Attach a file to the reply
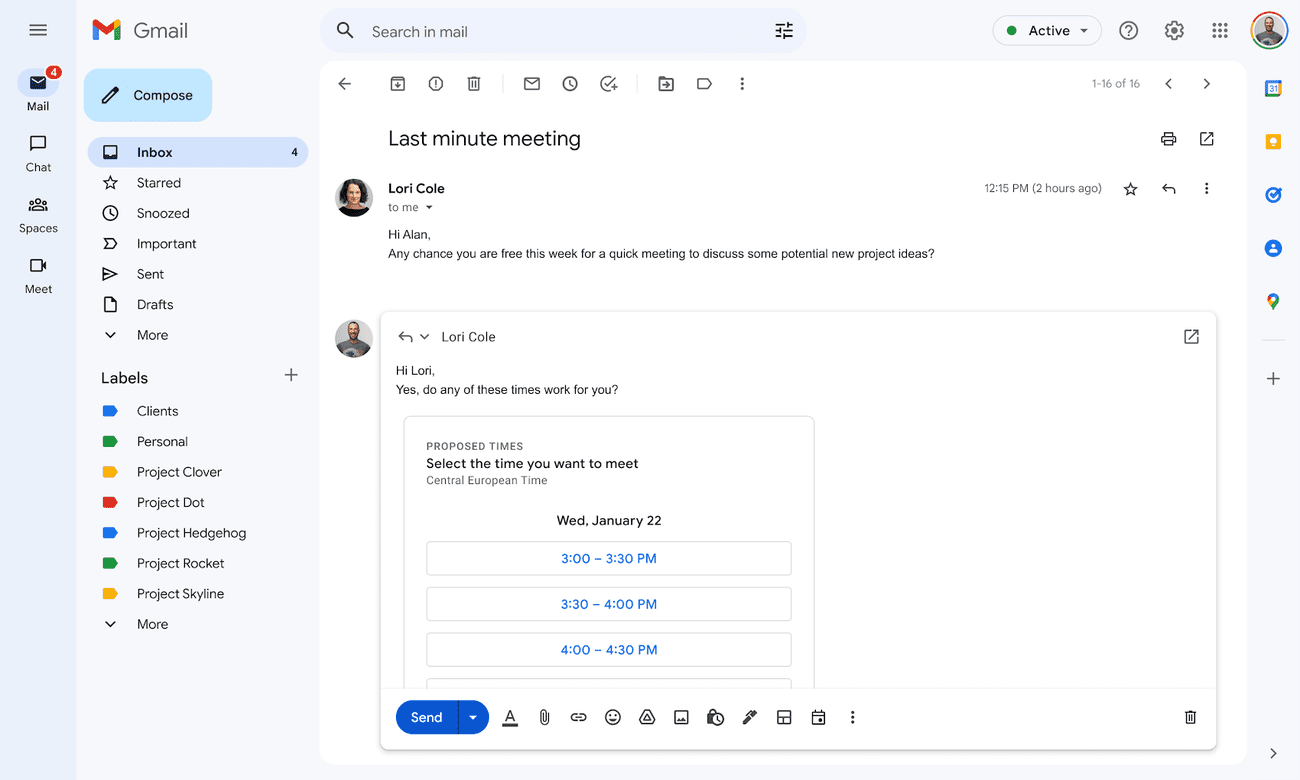The width and height of the screenshot is (1300, 780). point(544,717)
